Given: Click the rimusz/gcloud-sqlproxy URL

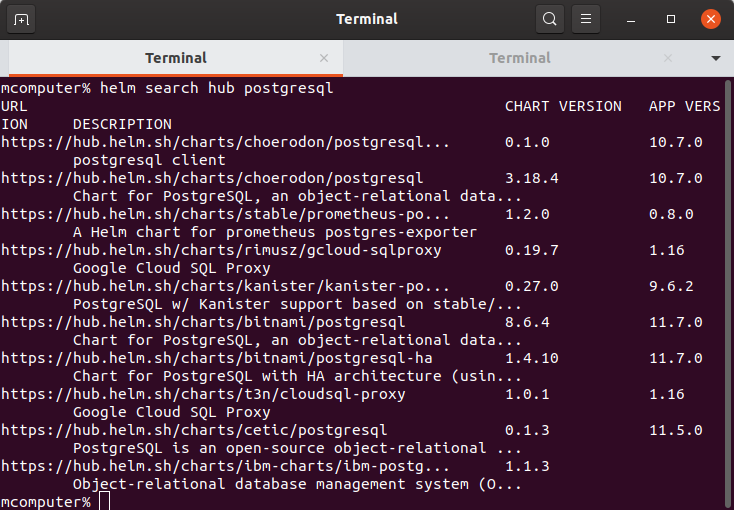Looking at the screenshot, I should click(x=221, y=251).
